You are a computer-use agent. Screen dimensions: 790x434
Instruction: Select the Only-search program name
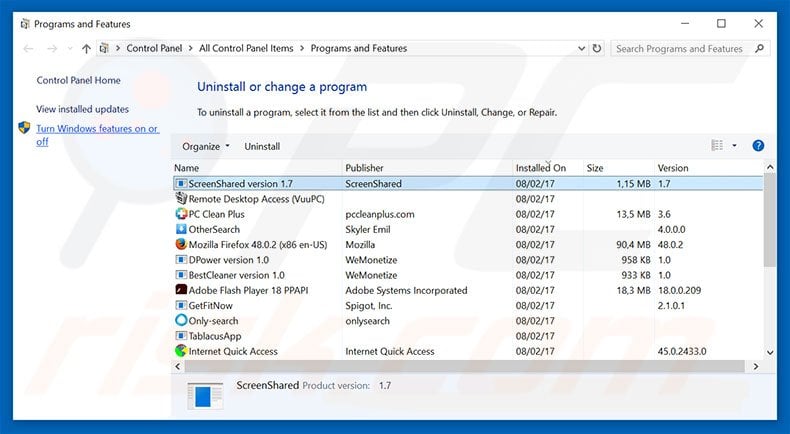pyautogui.click(x=214, y=321)
